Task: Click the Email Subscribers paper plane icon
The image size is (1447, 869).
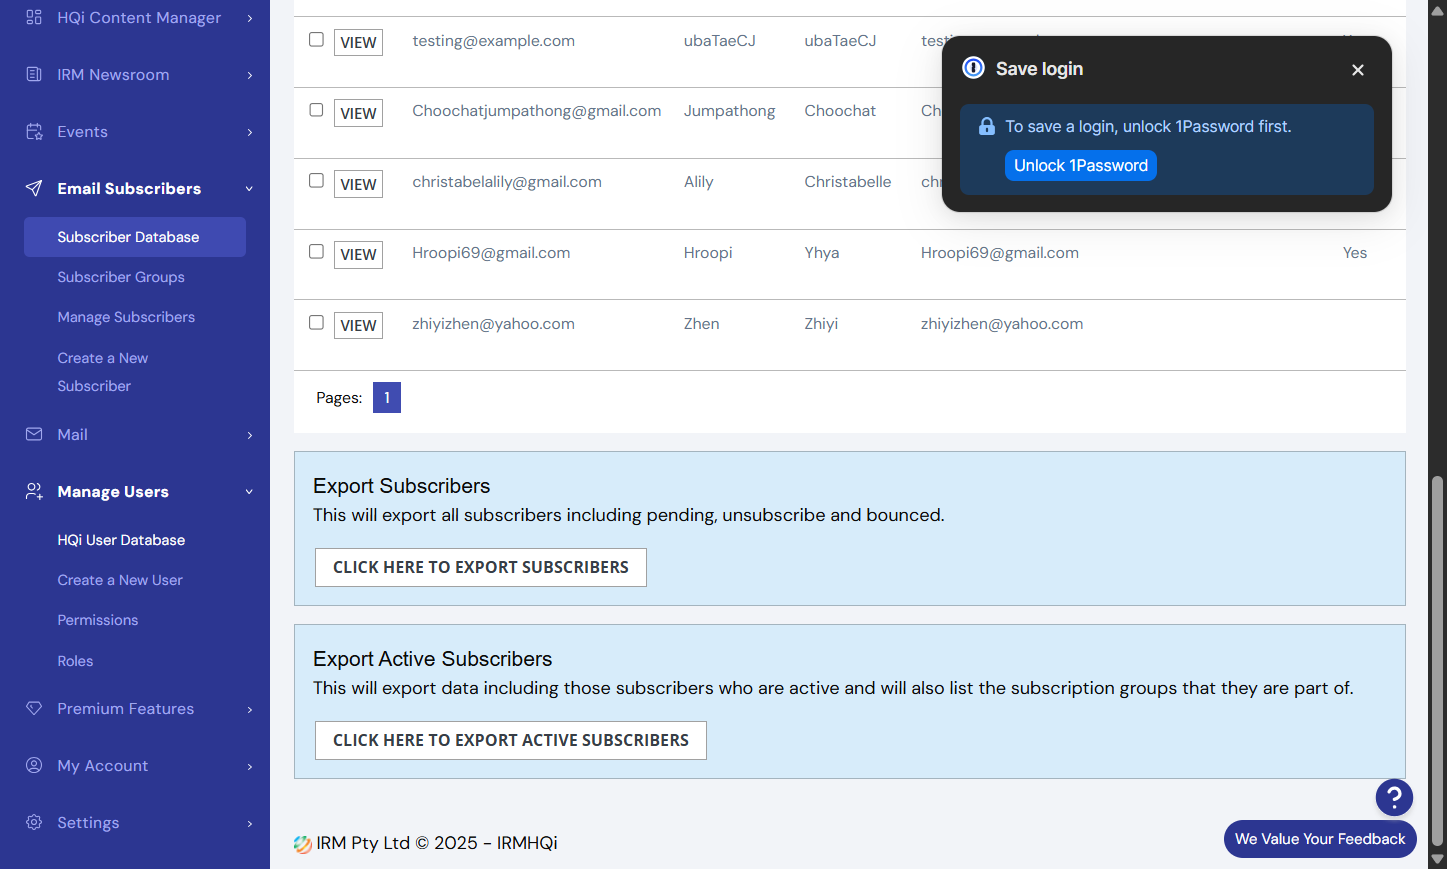Action: pos(34,188)
